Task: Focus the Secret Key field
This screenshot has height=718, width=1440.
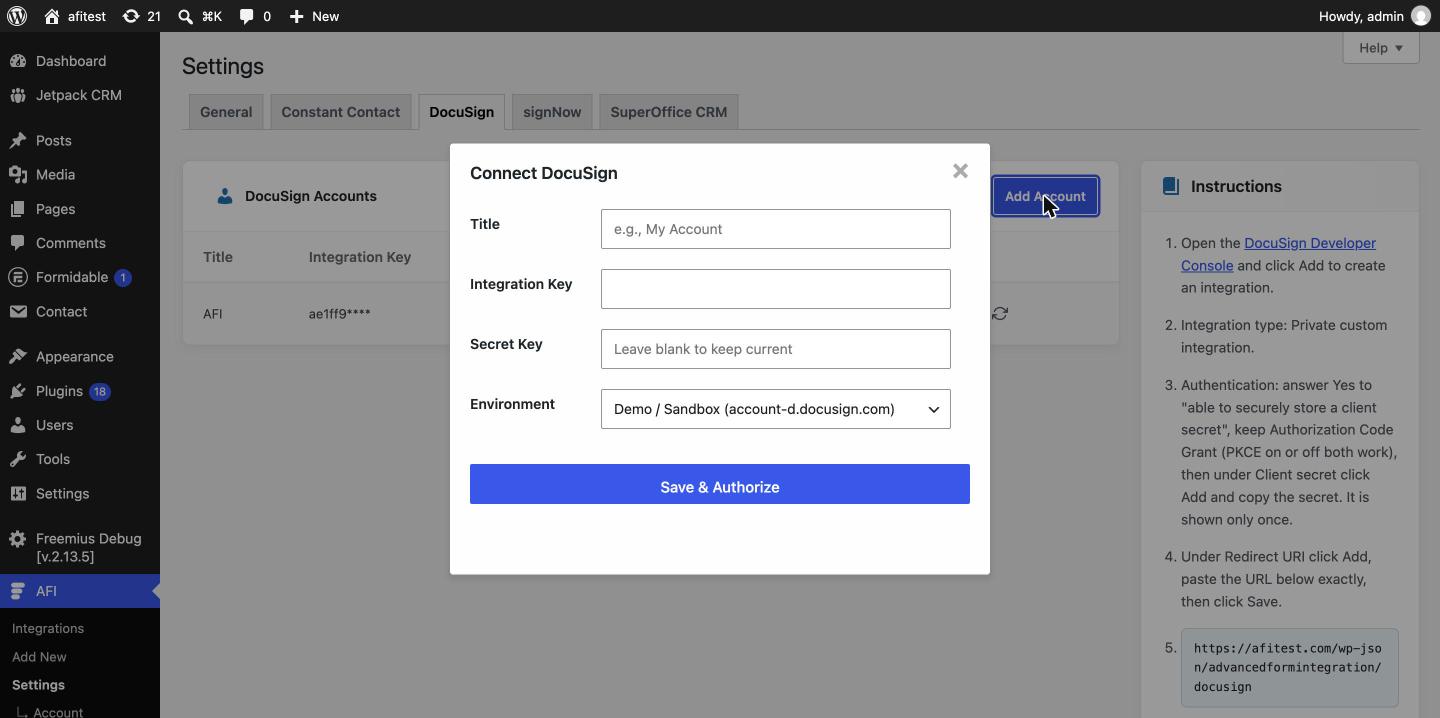Action: click(776, 349)
